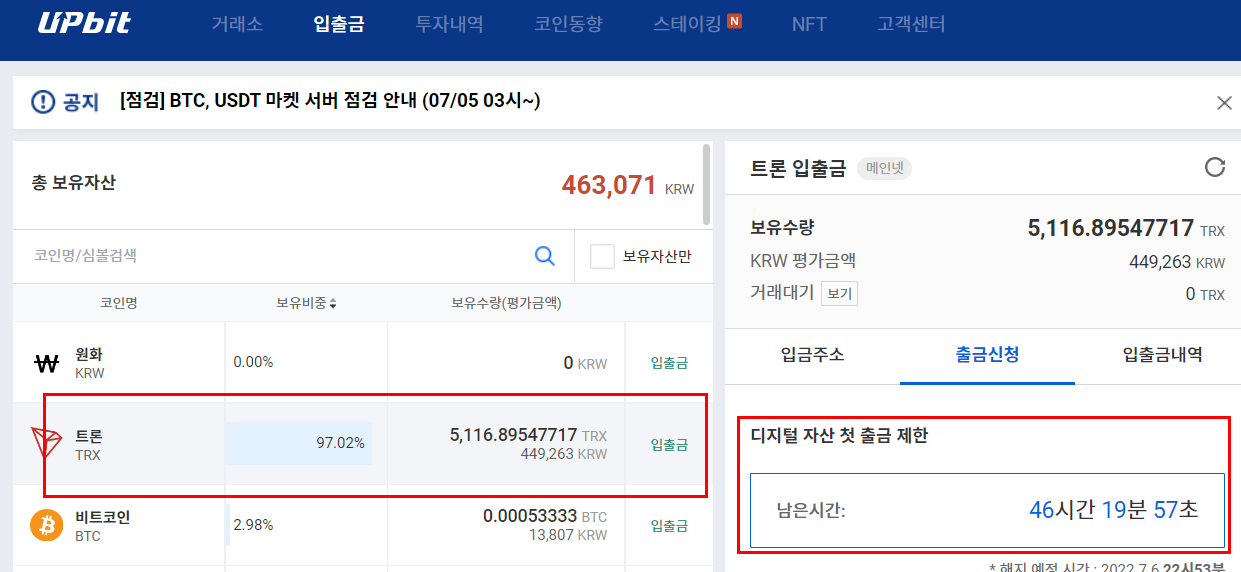
Task: Click the 공지 exclamation icon
Action: coord(43,101)
